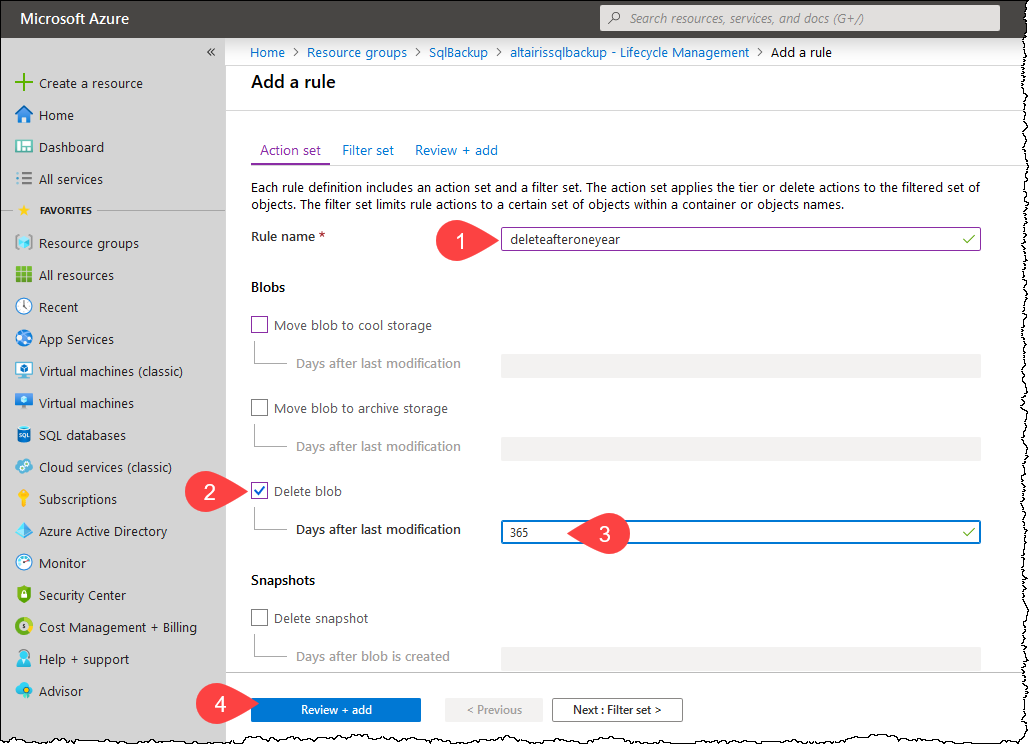Screen dimensions: 1029x744
Task: Select Azure Active Directory in favorites
Action: pyautogui.click(x=102, y=531)
